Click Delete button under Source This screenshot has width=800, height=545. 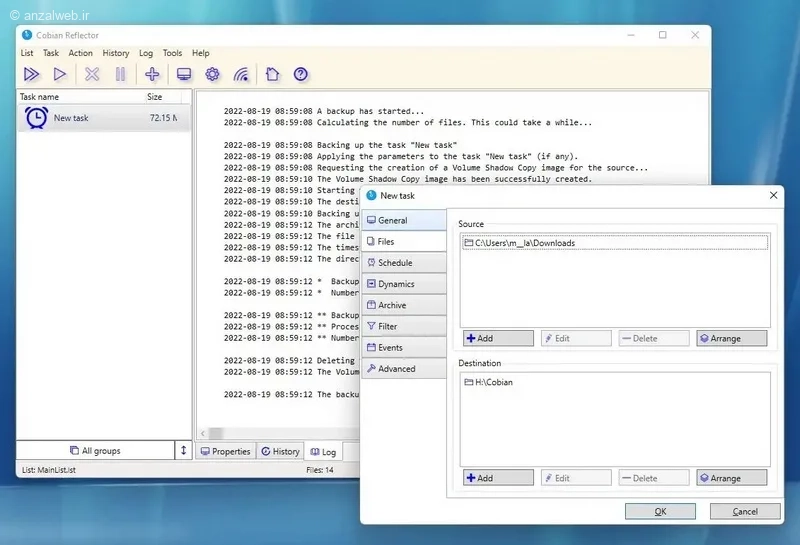[x=654, y=338]
